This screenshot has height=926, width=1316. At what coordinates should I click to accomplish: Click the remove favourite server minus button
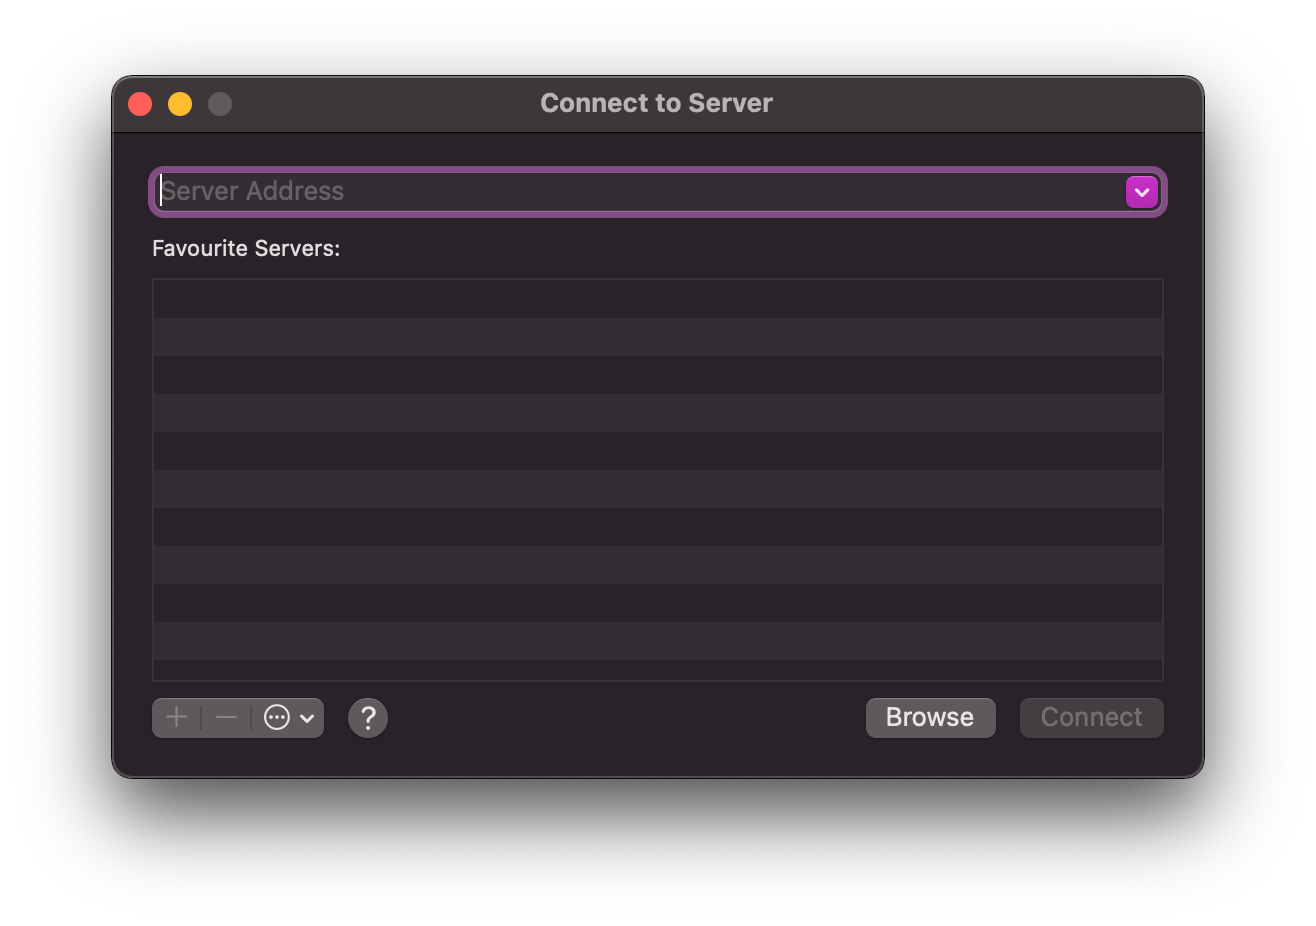[227, 717]
